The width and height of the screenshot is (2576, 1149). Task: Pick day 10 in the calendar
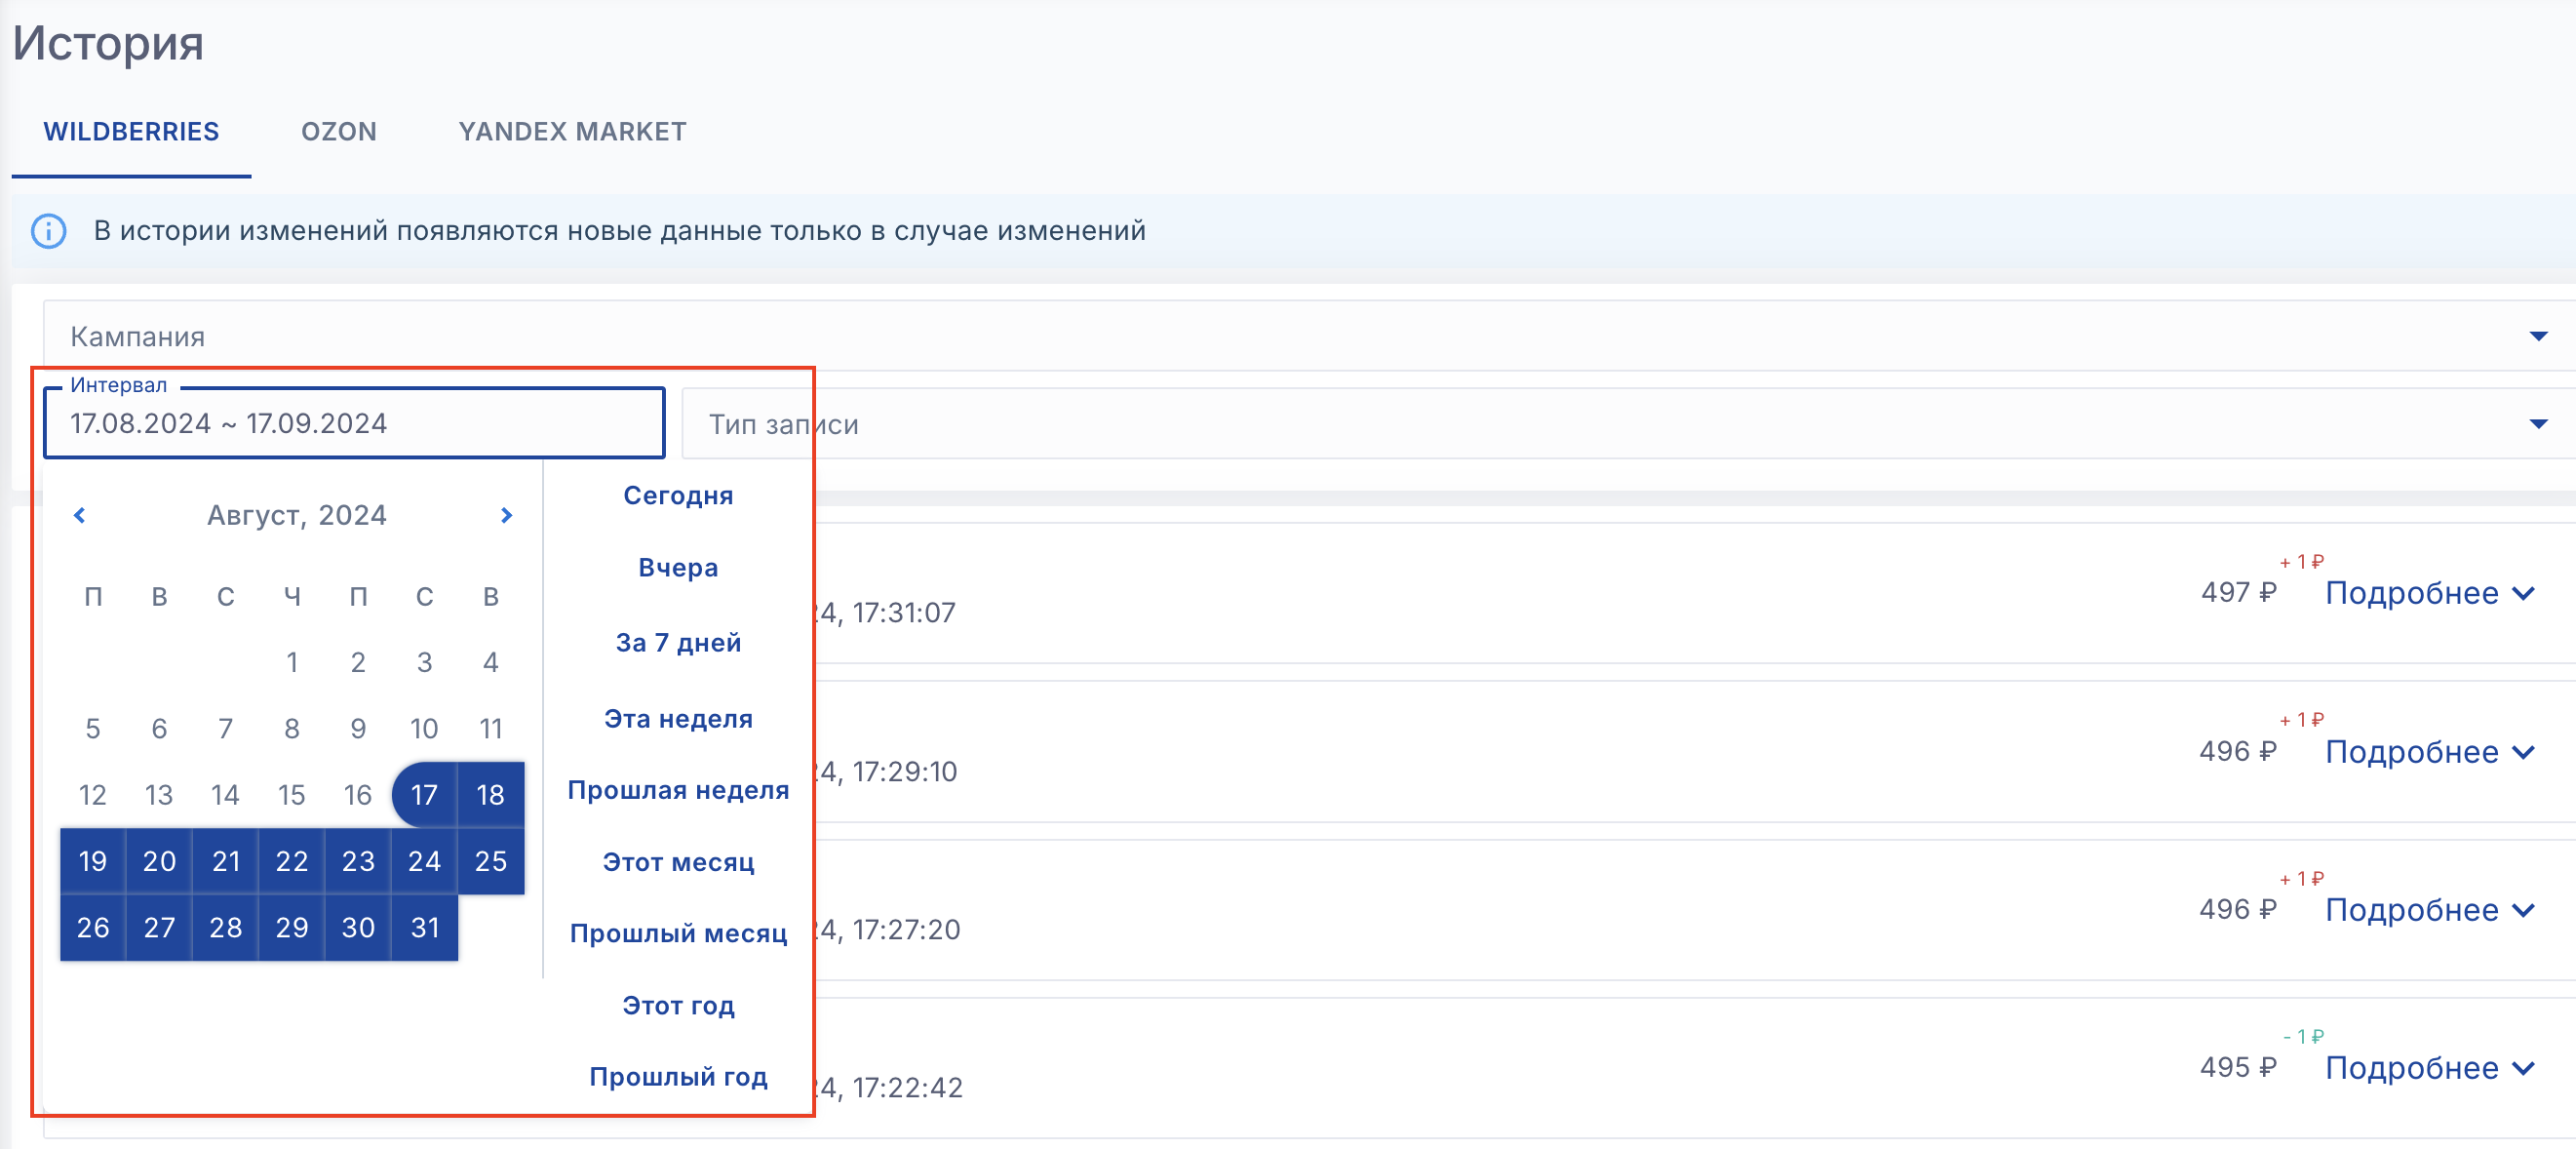[424, 729]
